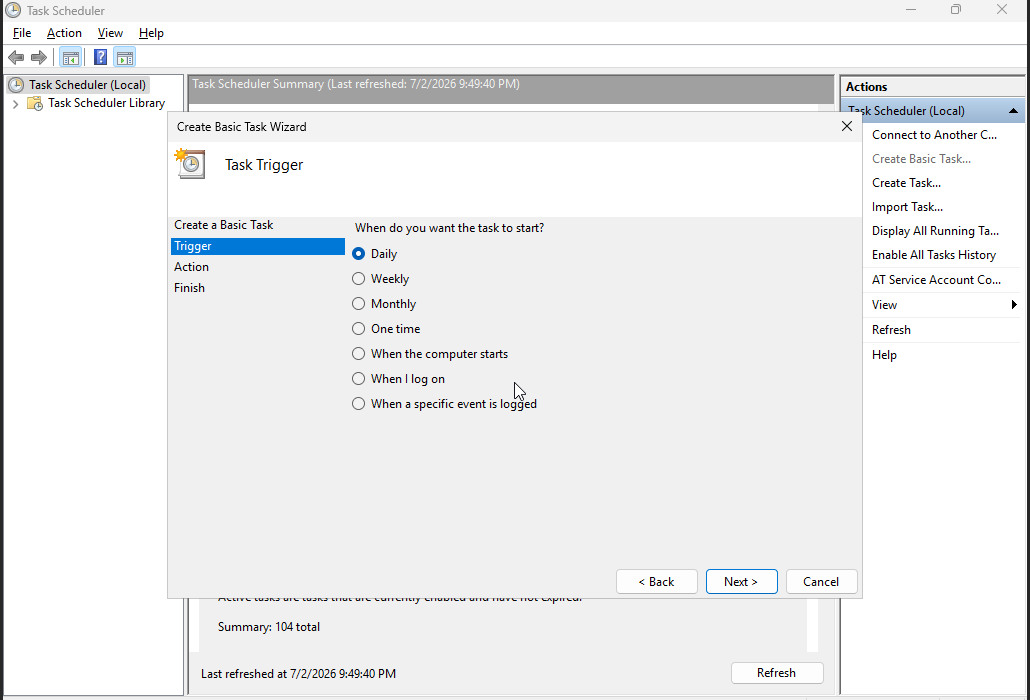Select the Weekly radio button
1030x700 pixels.
tap(358, 278)
